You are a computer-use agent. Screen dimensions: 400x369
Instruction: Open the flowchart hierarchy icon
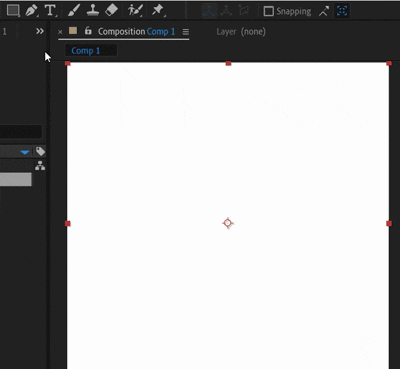point(40,166)
